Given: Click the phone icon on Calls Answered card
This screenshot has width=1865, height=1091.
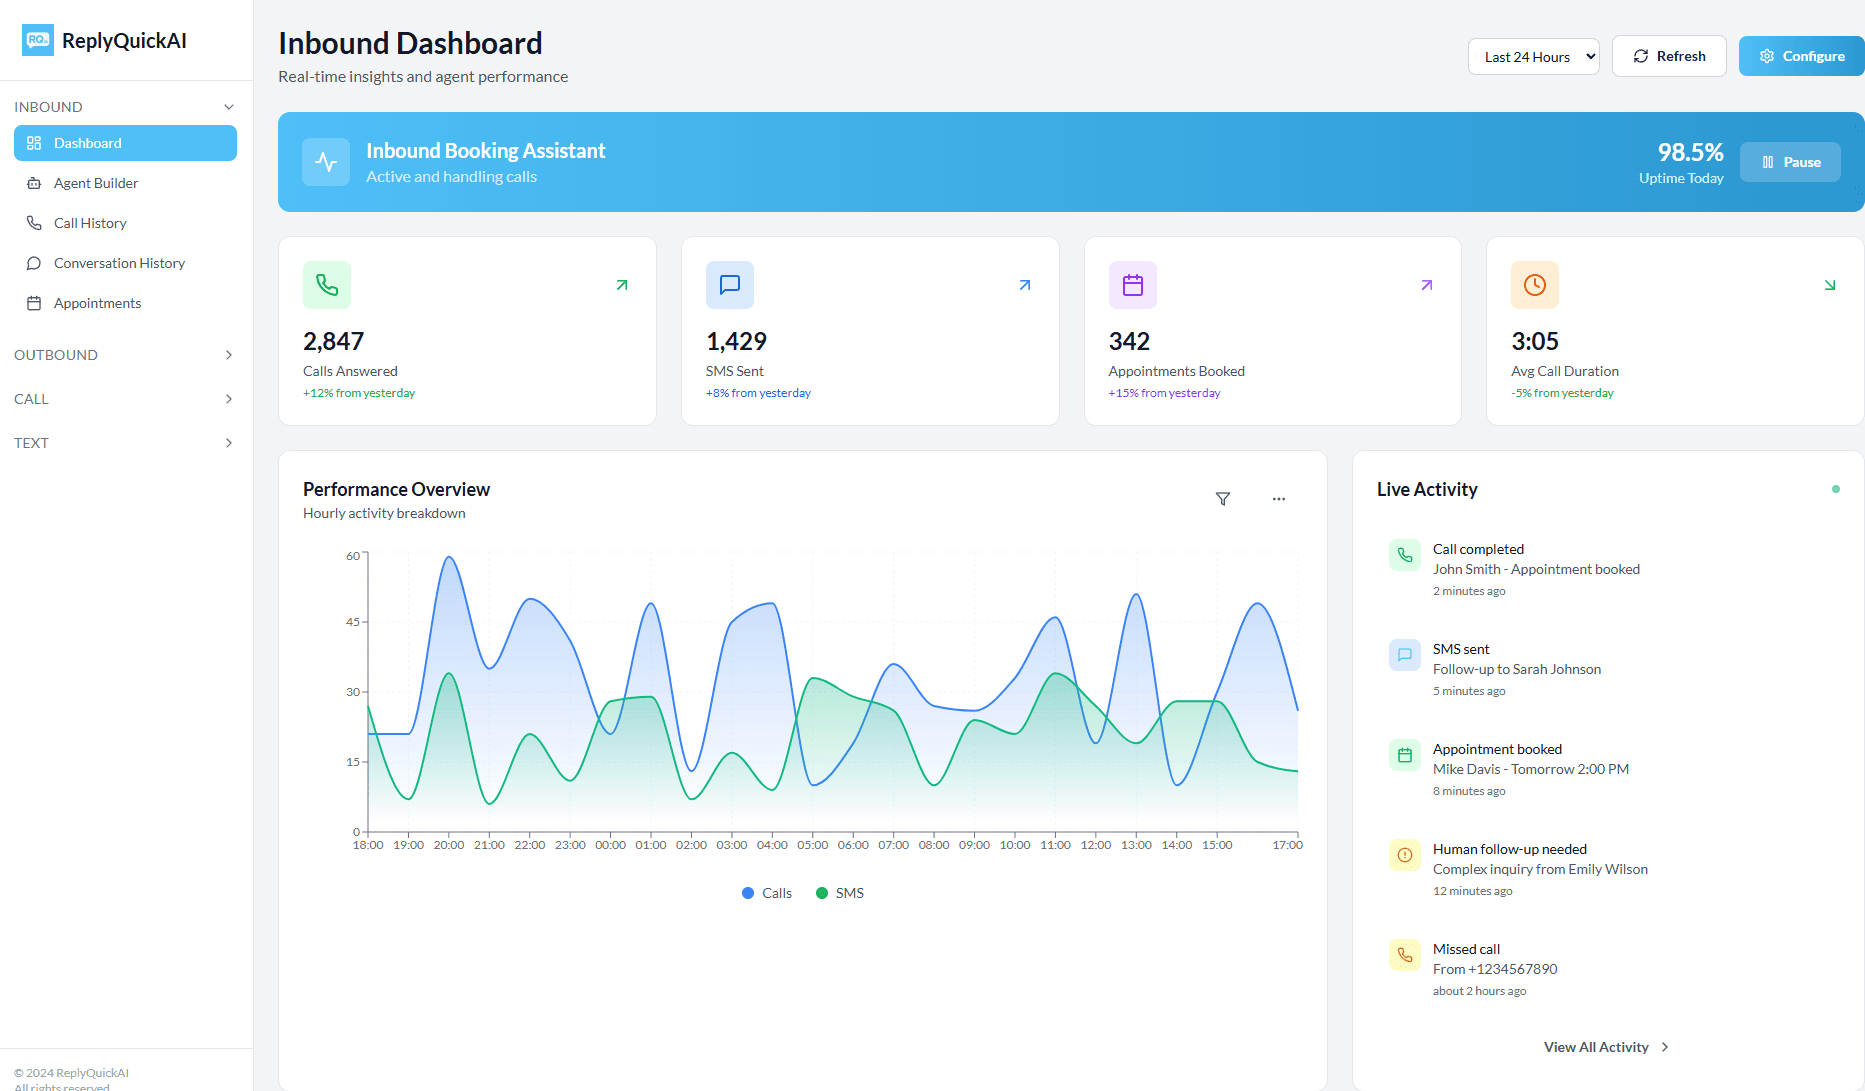Looking at the screenshot, I should [x=326, y=285].
